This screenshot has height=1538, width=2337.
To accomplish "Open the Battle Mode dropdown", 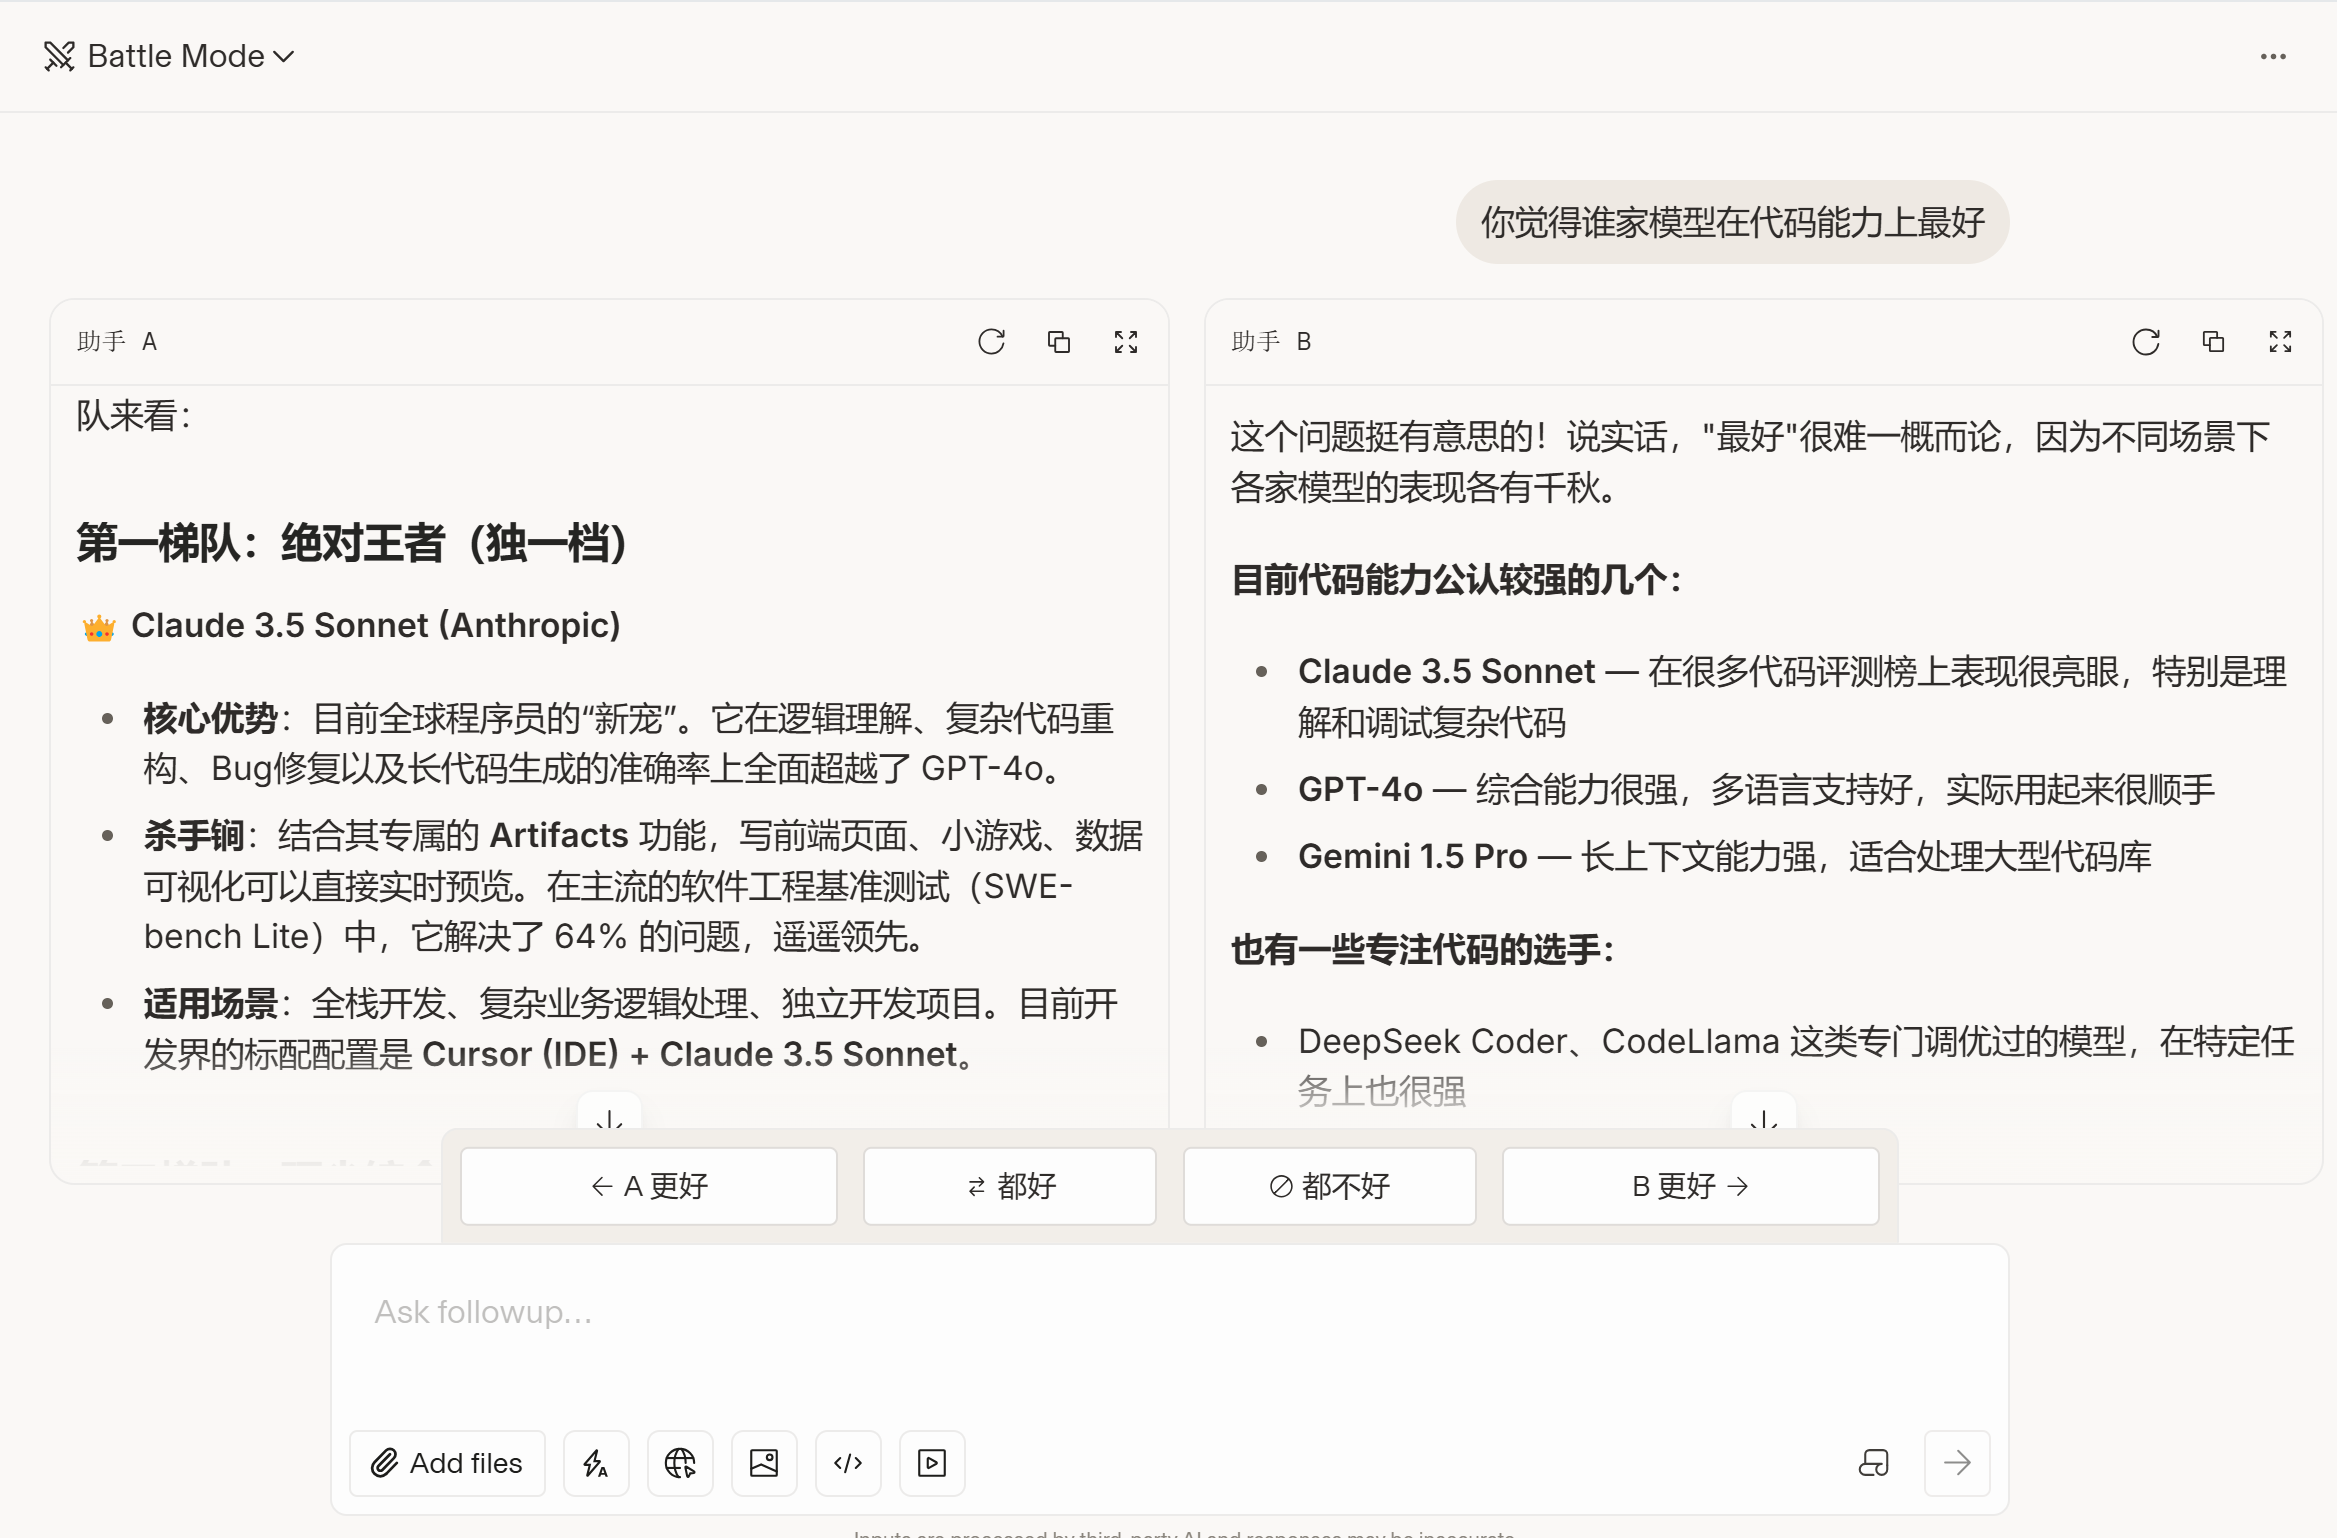I will 170,56.
